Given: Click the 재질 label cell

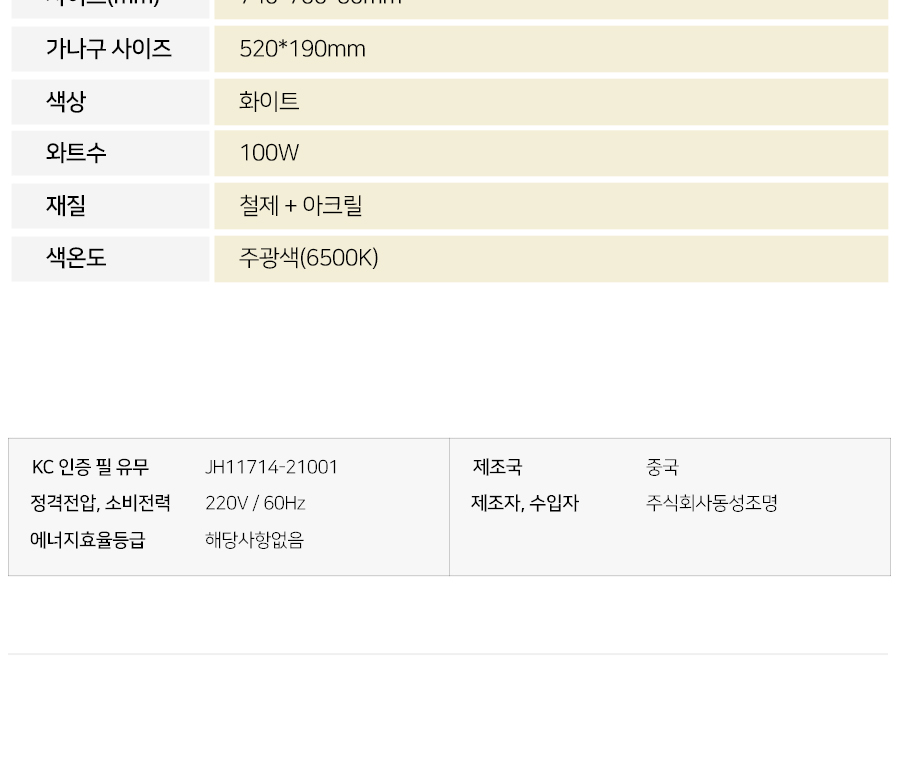Looking at the screenshot, I should click(110, 206).
